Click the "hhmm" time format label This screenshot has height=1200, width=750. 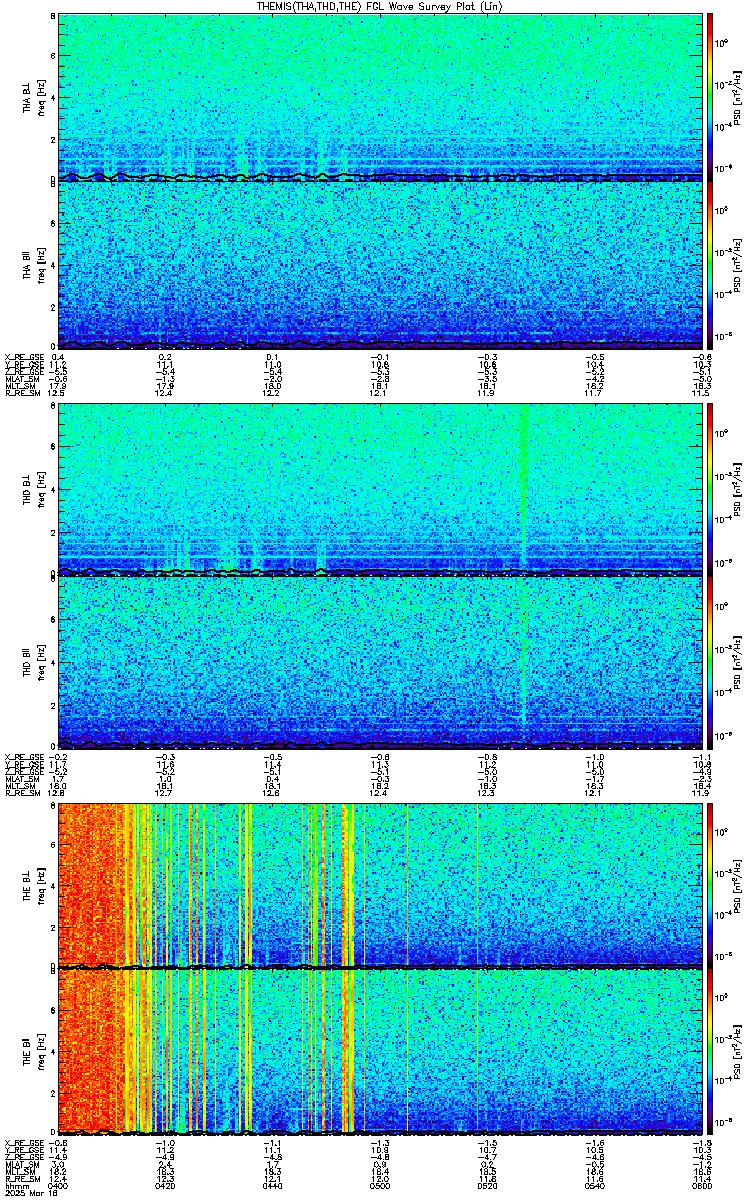tap(16, 1186)
